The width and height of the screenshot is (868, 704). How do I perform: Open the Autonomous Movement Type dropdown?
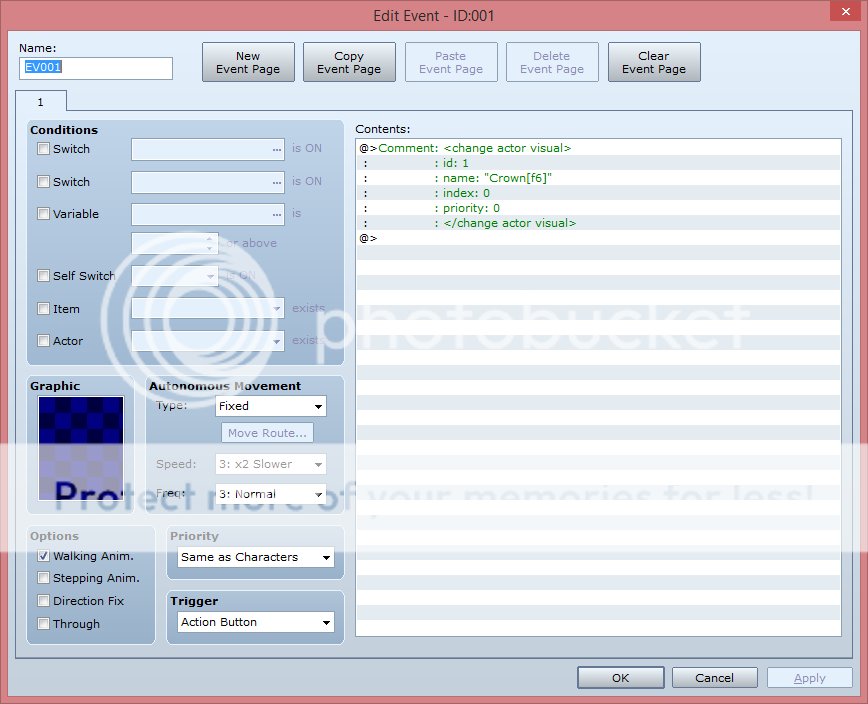click(271, 406)
